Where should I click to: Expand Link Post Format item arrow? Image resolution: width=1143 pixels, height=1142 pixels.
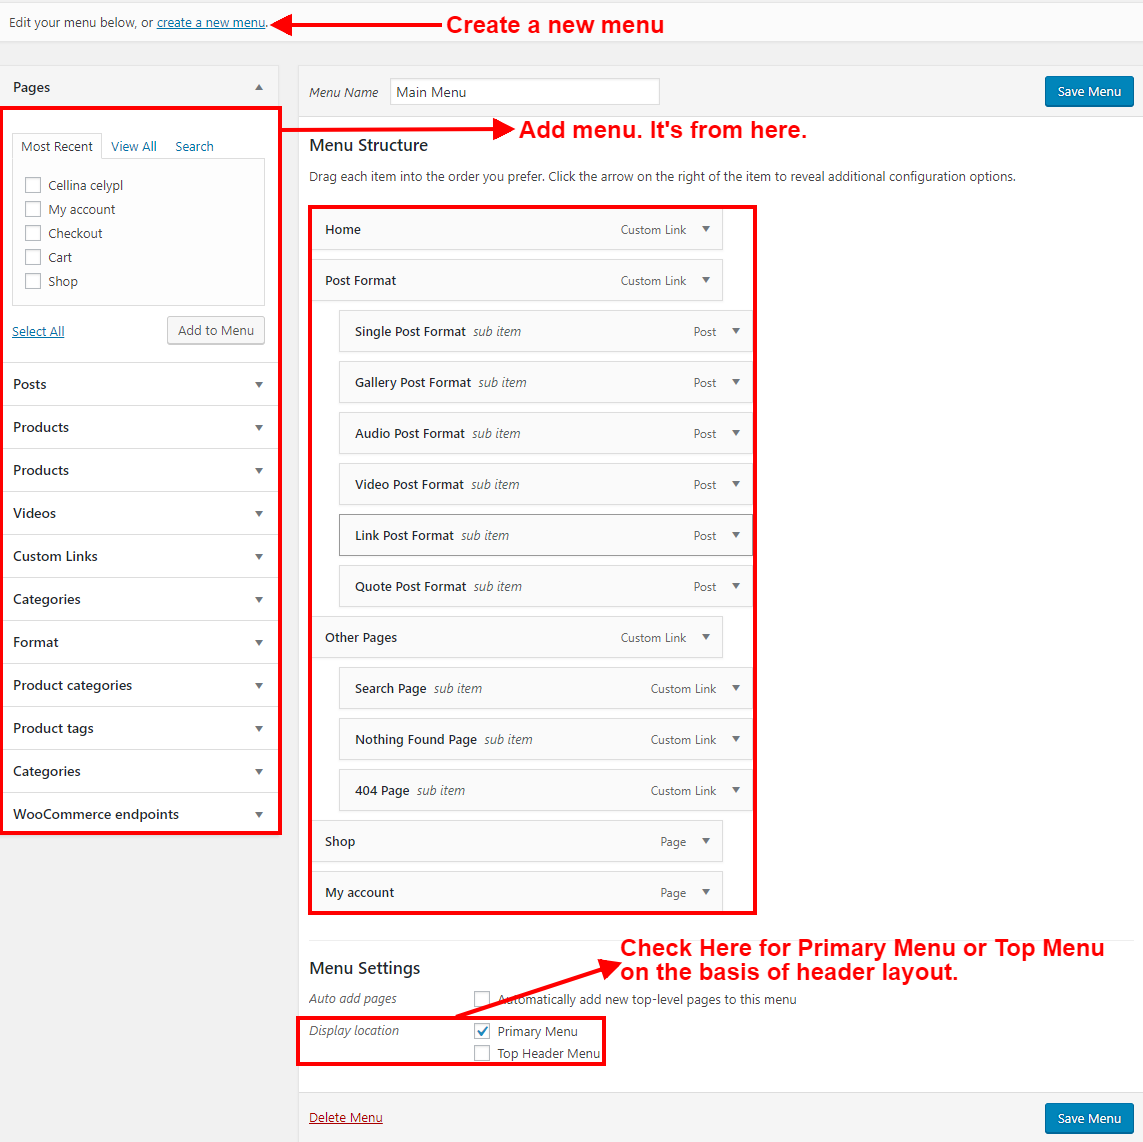tap(736, 535)
